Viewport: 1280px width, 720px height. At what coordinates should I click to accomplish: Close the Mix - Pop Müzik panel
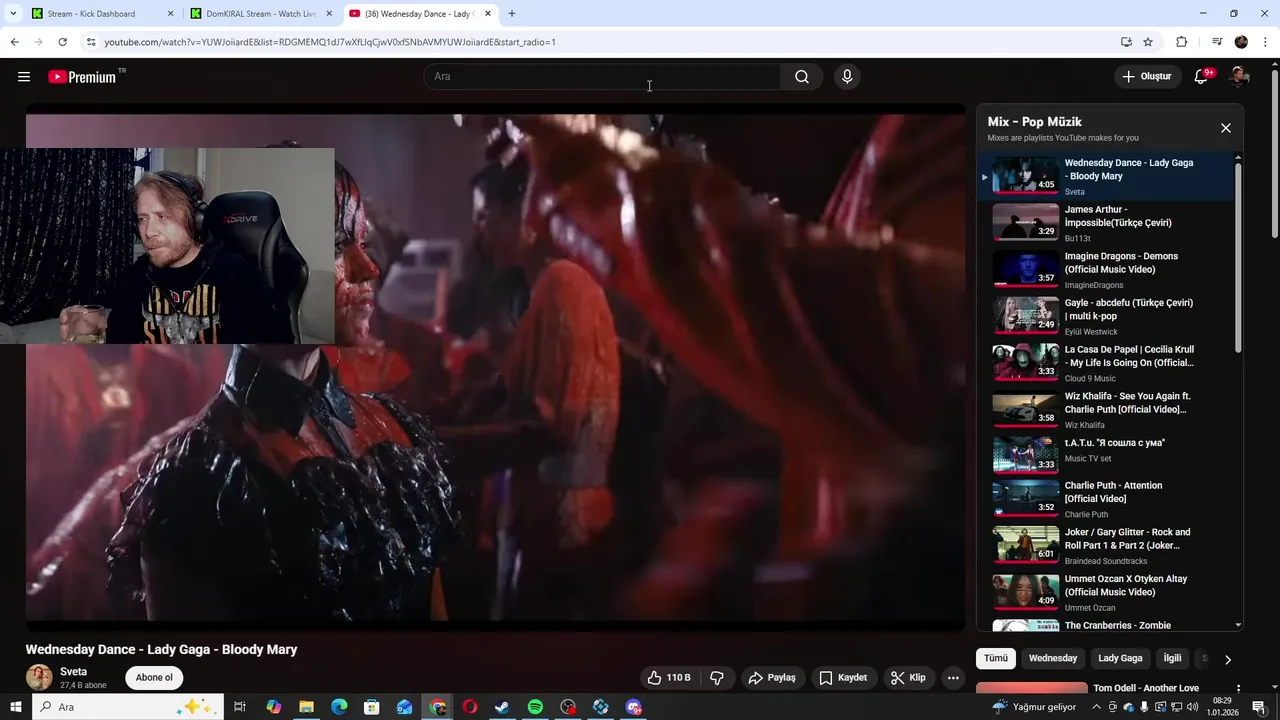click(x=1225, y=128)
